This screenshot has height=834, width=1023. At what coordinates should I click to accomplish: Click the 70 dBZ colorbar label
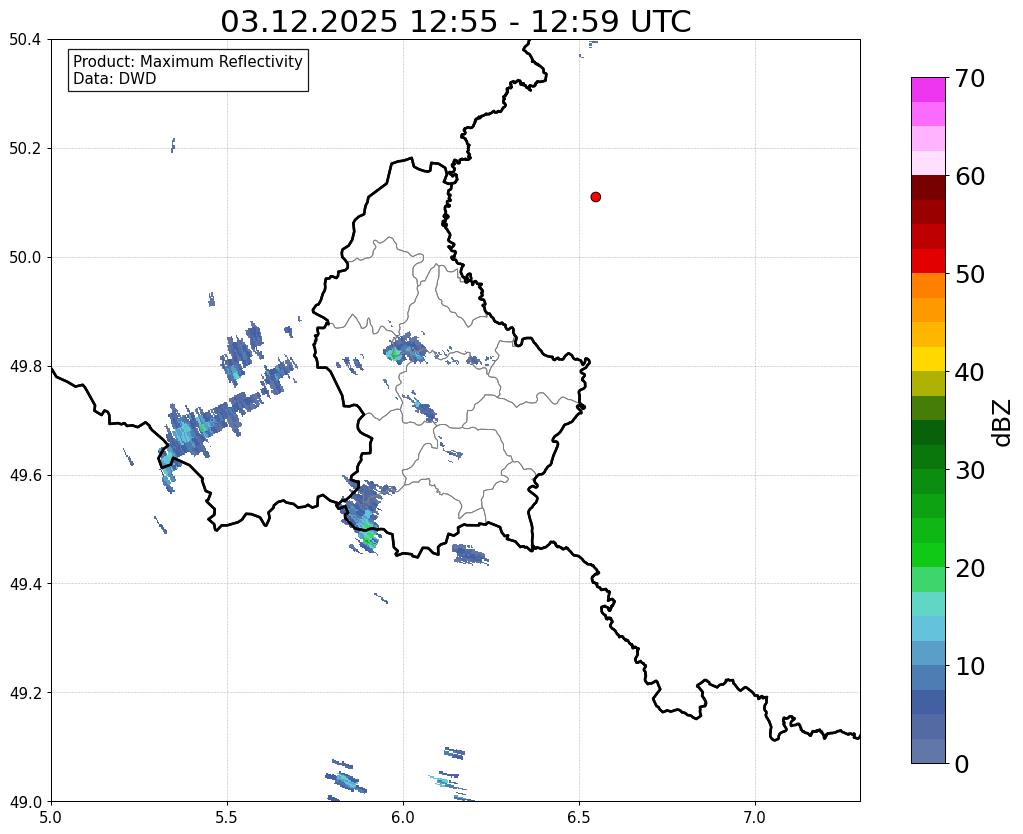coord(970,78)
